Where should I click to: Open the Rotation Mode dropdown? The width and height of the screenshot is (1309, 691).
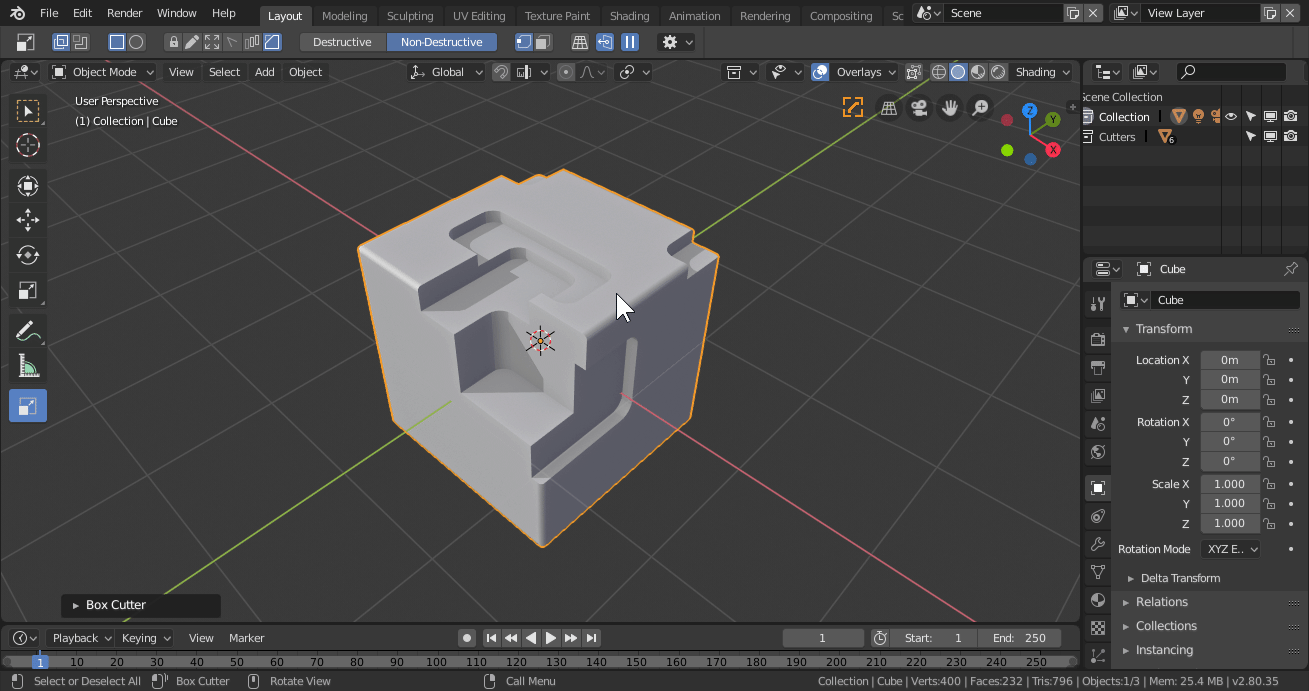coord(1231,549)
